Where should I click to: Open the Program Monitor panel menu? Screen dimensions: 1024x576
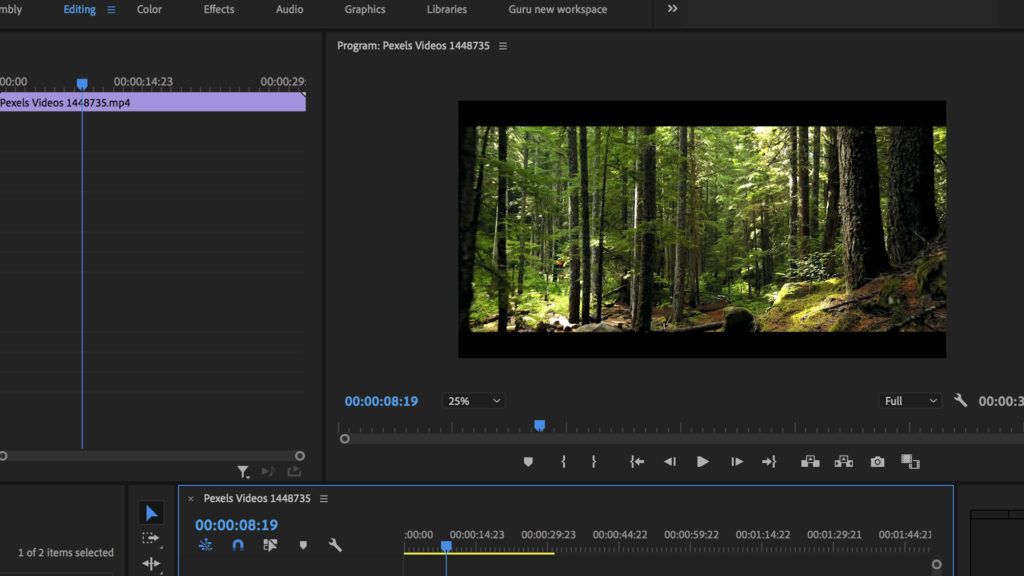pos(502,45)
